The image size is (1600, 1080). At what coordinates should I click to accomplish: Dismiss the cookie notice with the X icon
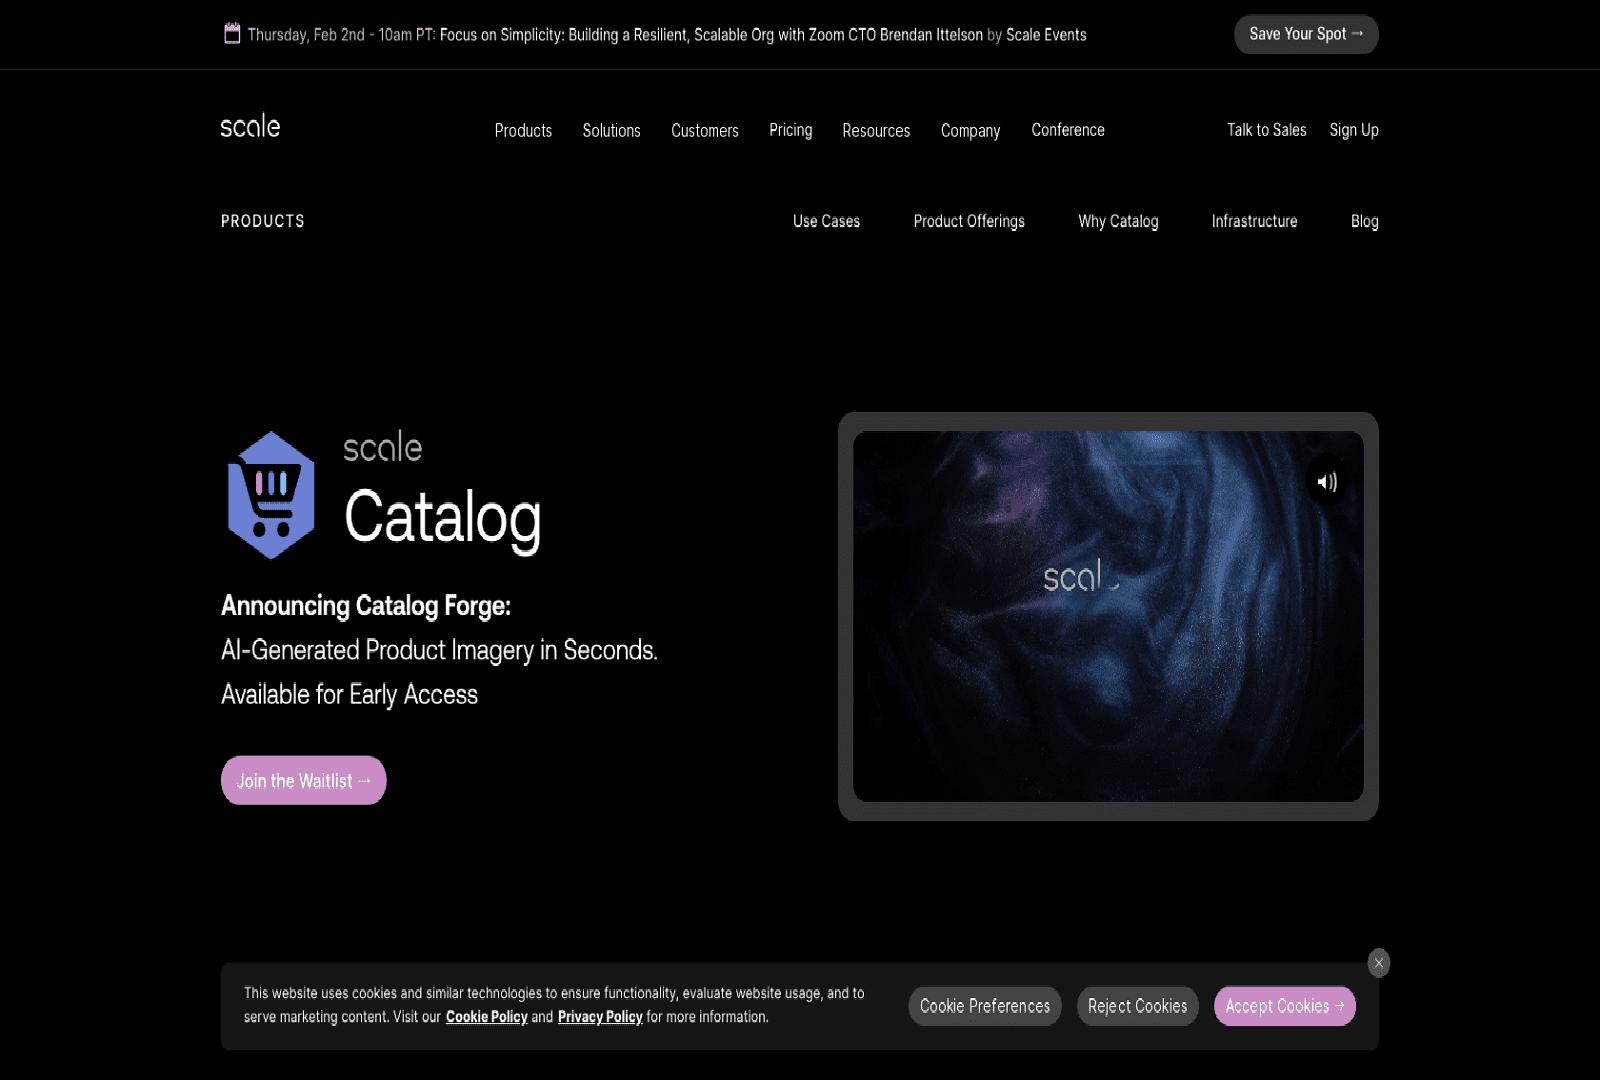pyautogui.click(x=1378, y=963)
